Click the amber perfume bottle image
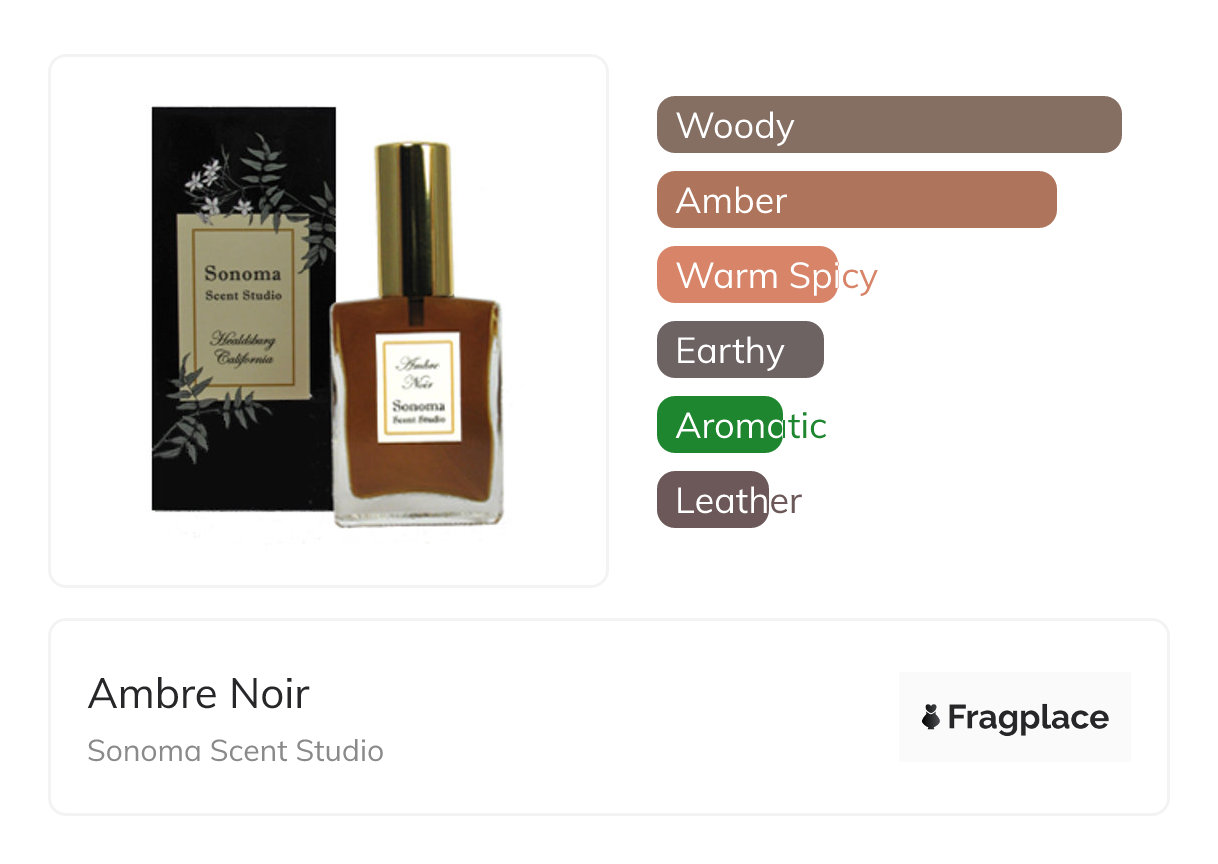The width and height of the screenshot is (1218, 864). (x=416, y=335)
